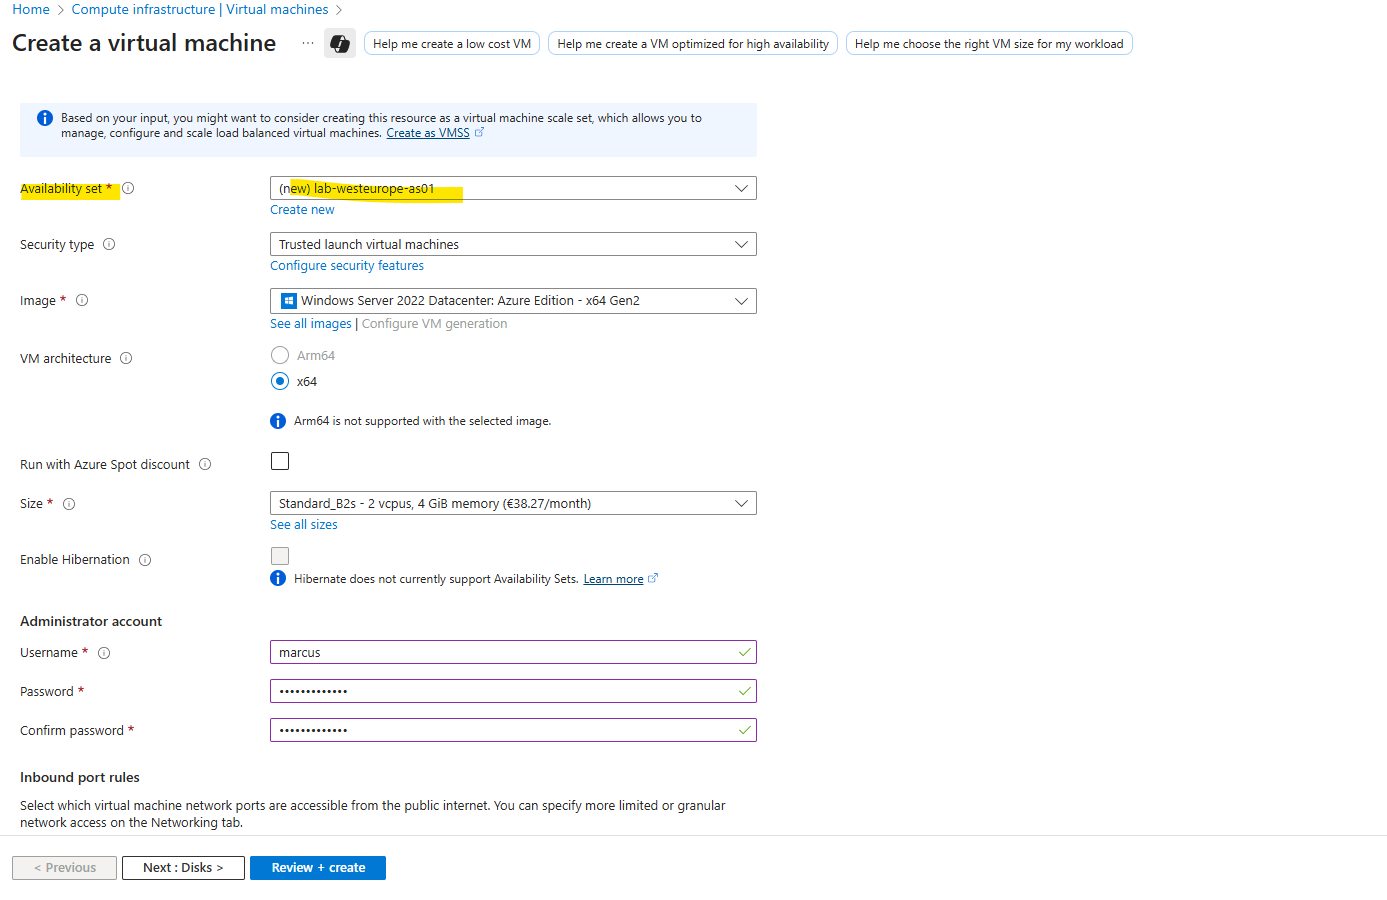Open the Copilot icon button
Image resolution: width=1387 pixels, height=900 pixels.
pyautogui.click(x=340, y=43)
